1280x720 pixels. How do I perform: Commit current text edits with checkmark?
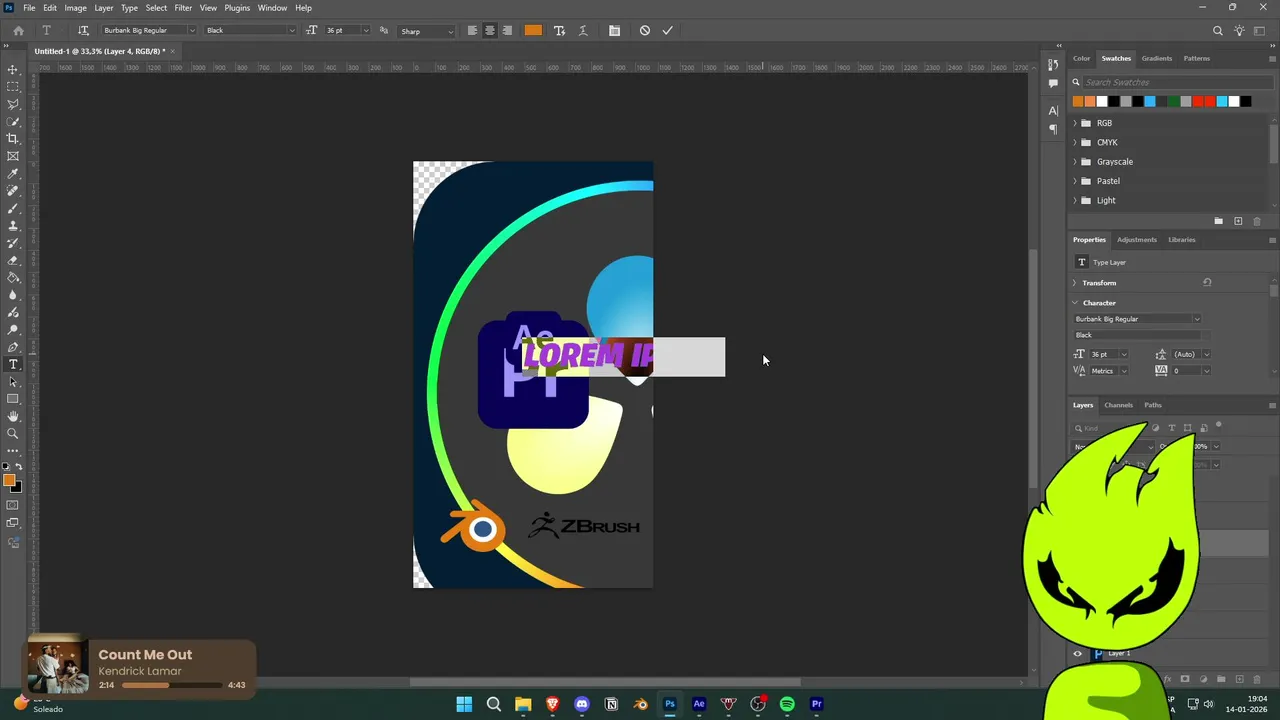pyautogui.click(x=668, y=30)
